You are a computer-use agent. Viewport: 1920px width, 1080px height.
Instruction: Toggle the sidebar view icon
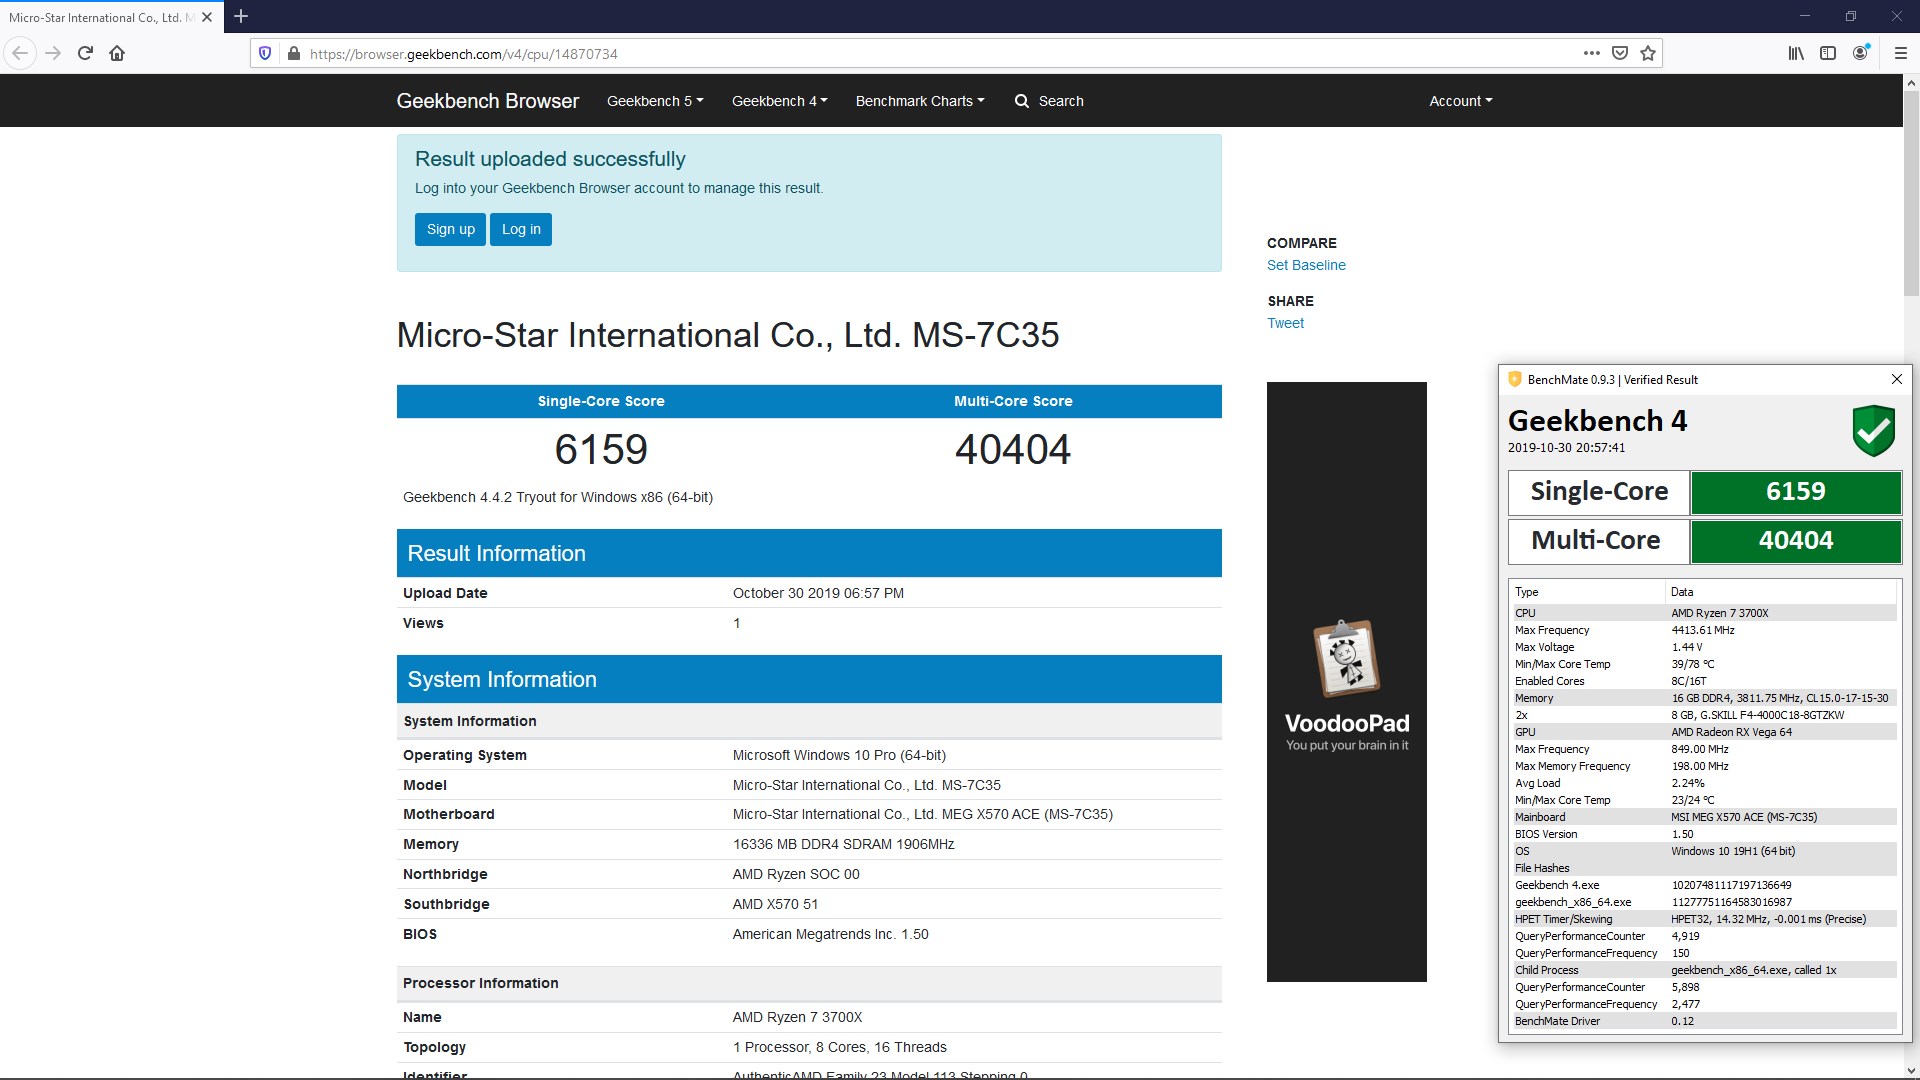click(x=1828, y=53)
